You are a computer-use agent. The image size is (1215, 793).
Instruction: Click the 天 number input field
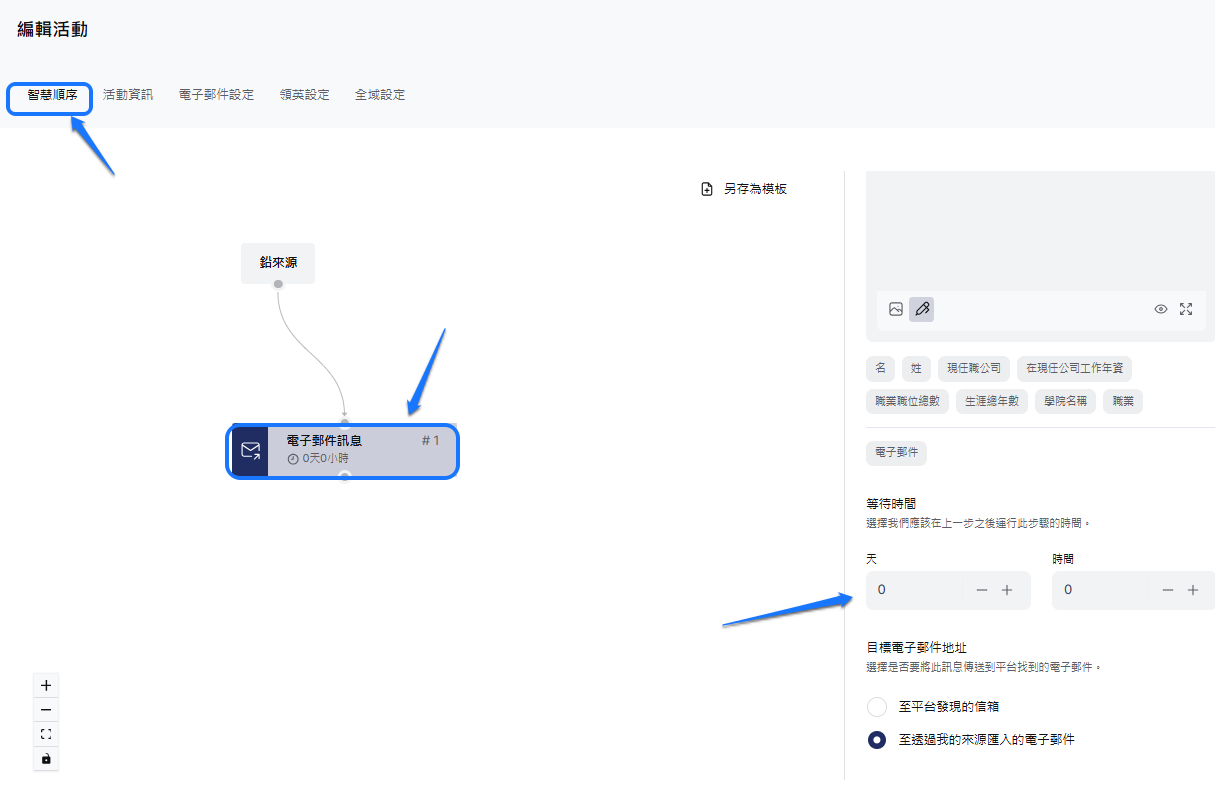915,590
